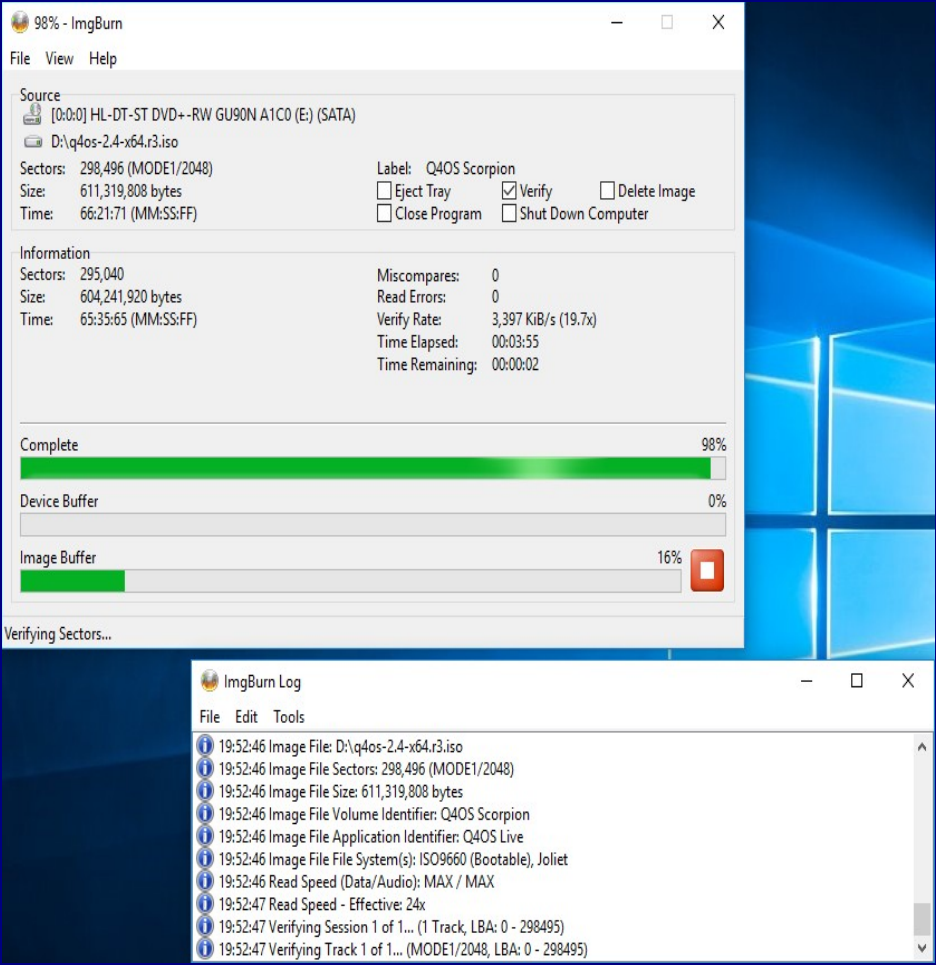Image resolution: width=937 pixels, height=965 pixels.
Task: Open the View menu in ImgBurn
Action: [x=59, y=58]
